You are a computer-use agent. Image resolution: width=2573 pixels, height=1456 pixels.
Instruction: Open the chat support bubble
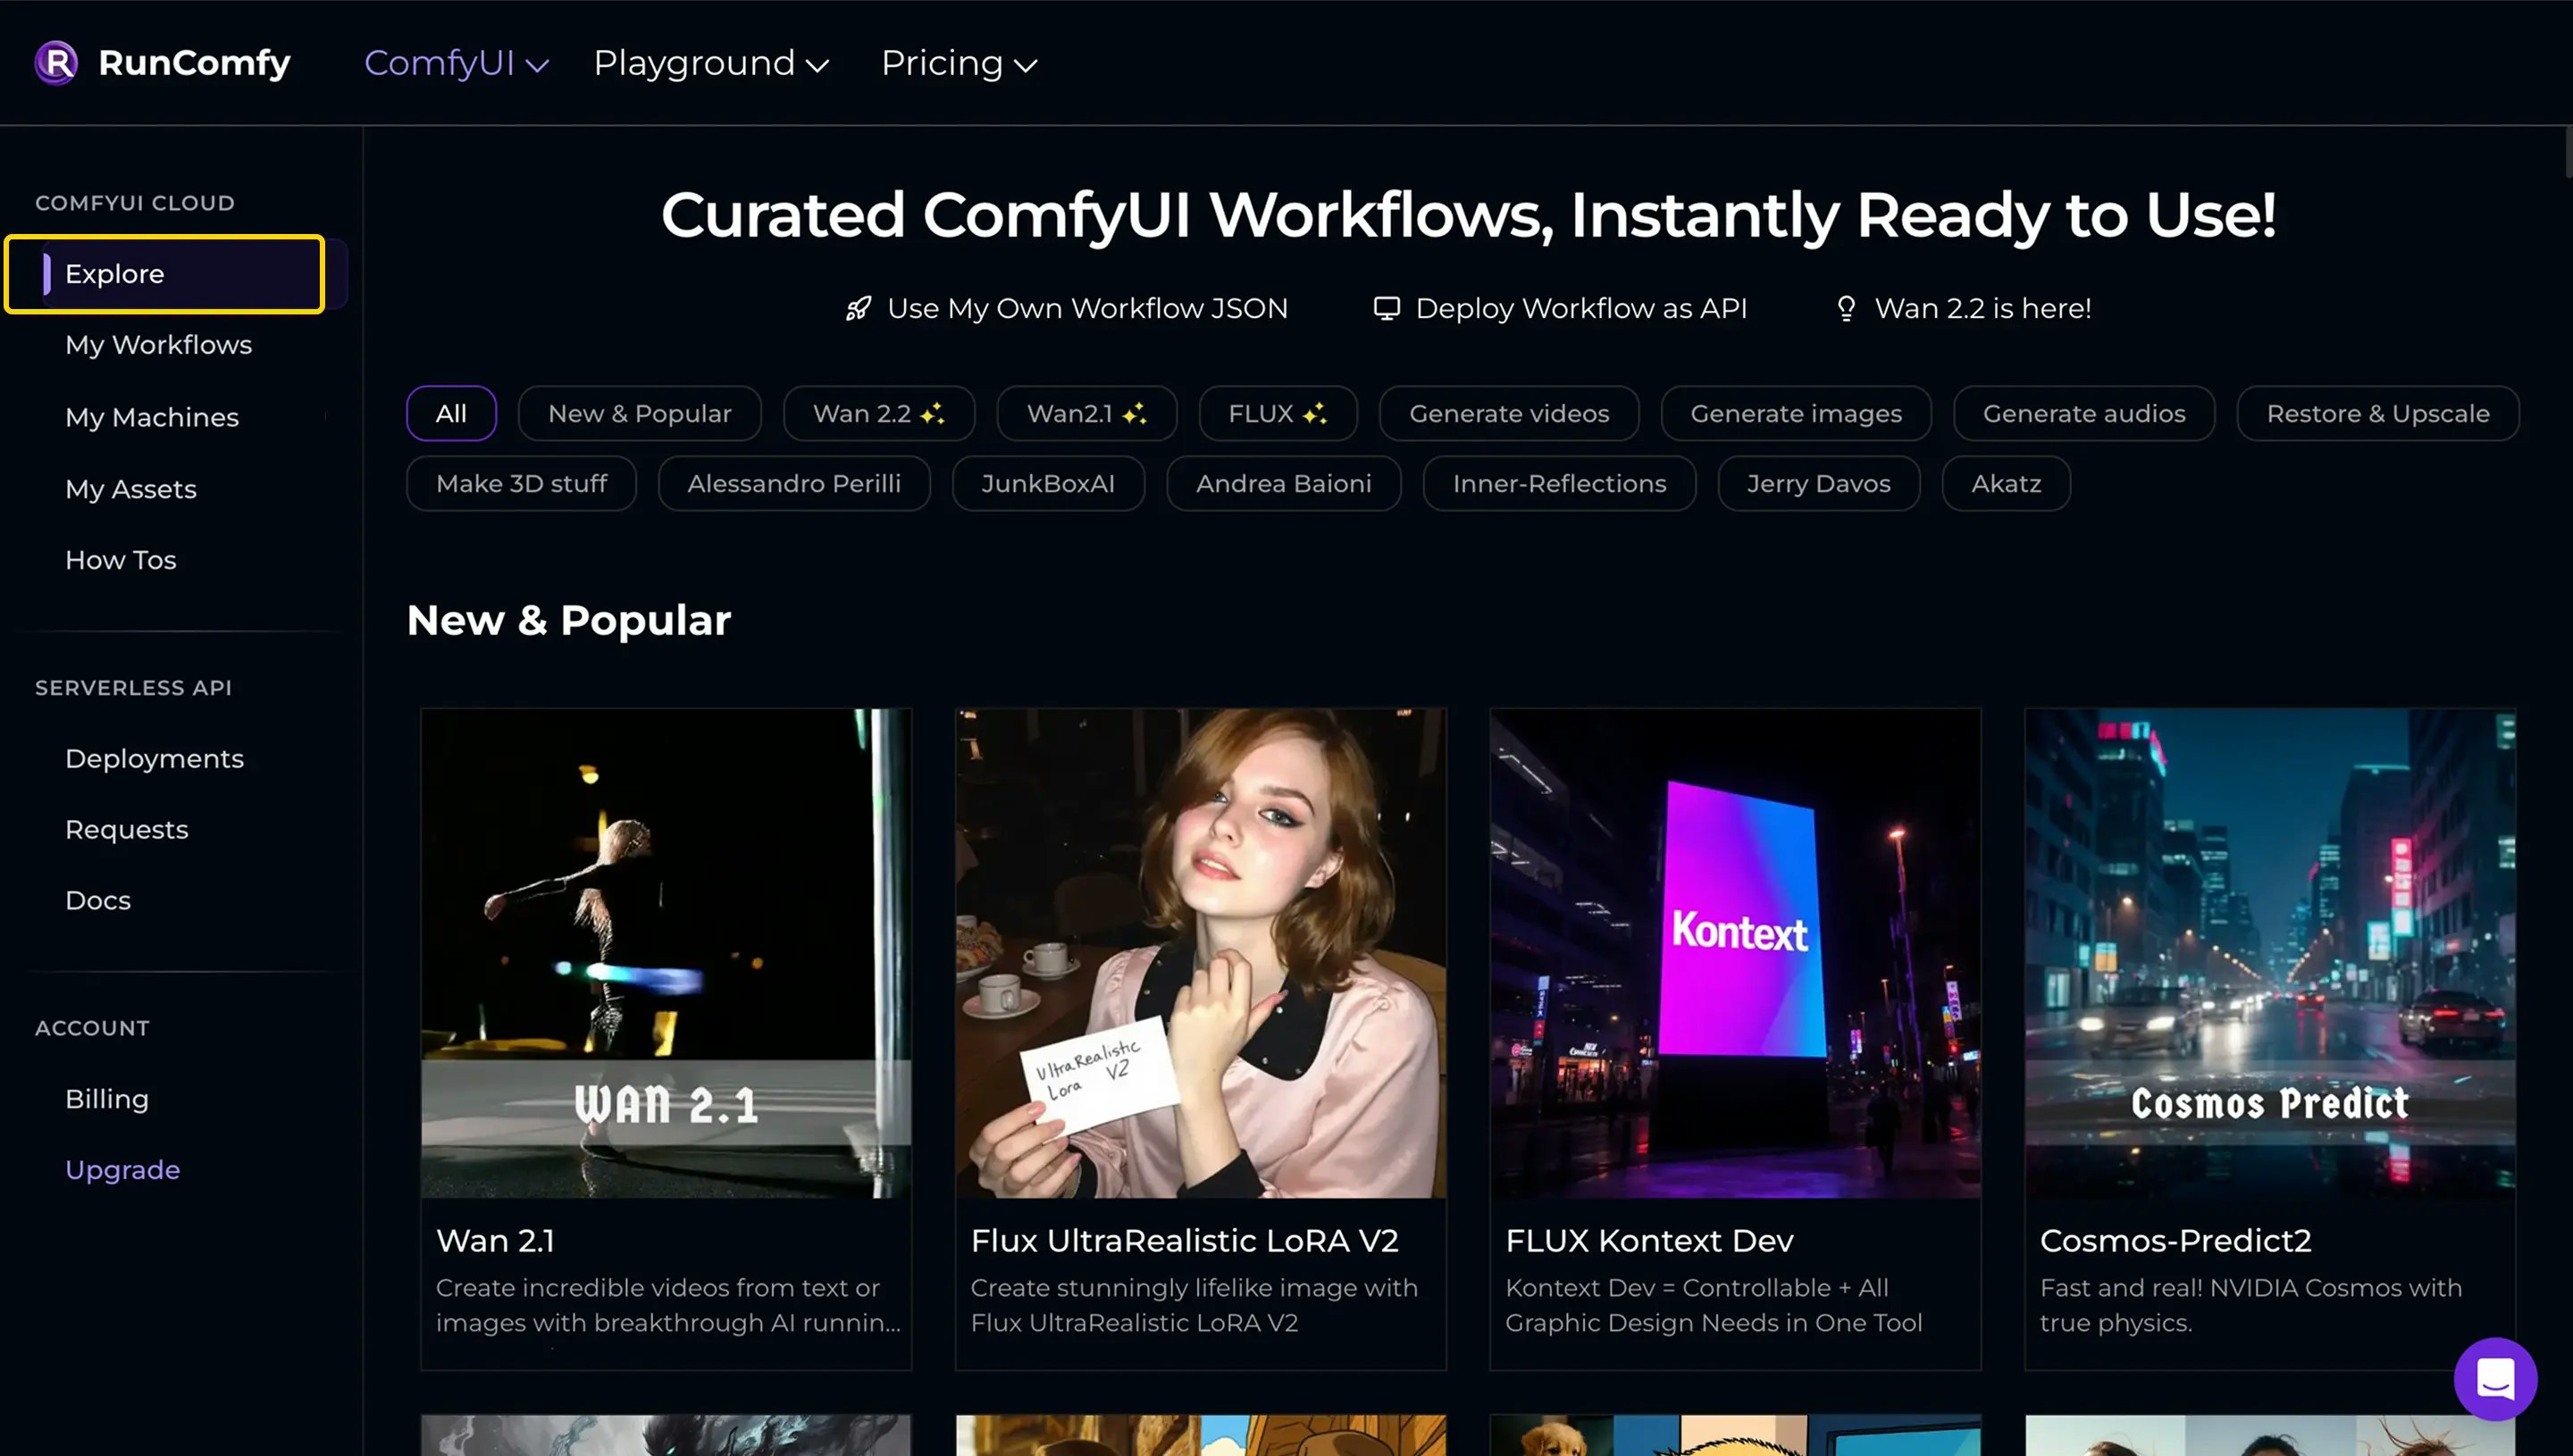point(2494,1378)
